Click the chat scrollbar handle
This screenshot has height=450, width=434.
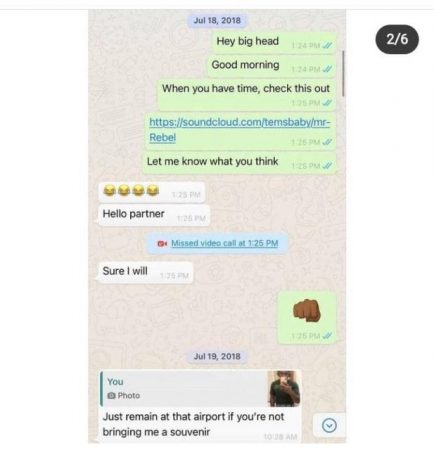point(343,73)
